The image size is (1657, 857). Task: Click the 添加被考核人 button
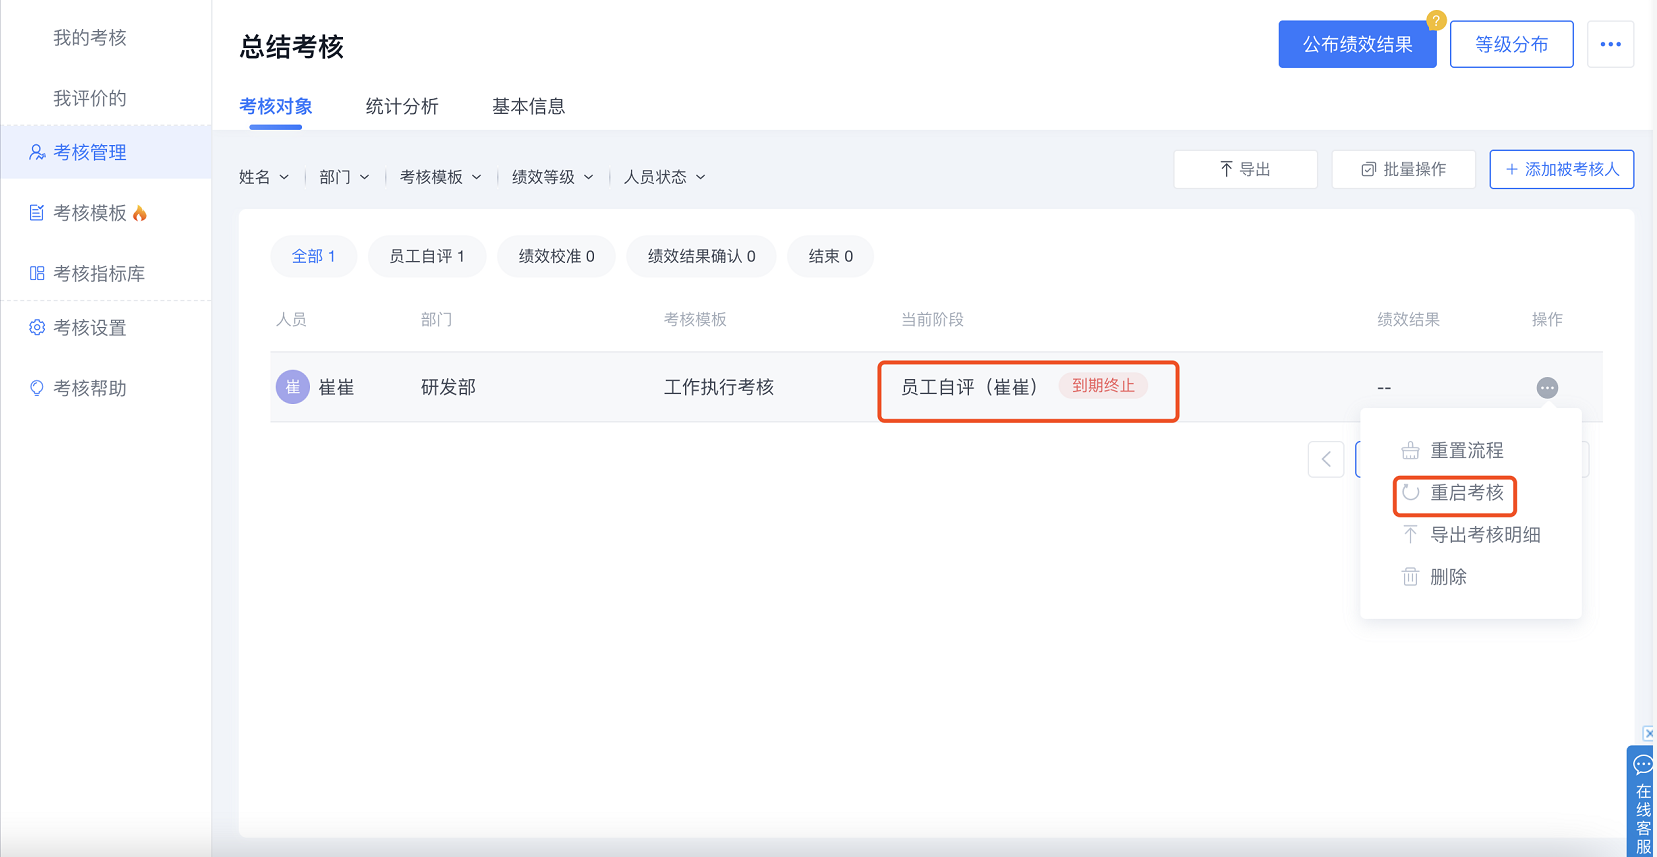point(1561,170)
